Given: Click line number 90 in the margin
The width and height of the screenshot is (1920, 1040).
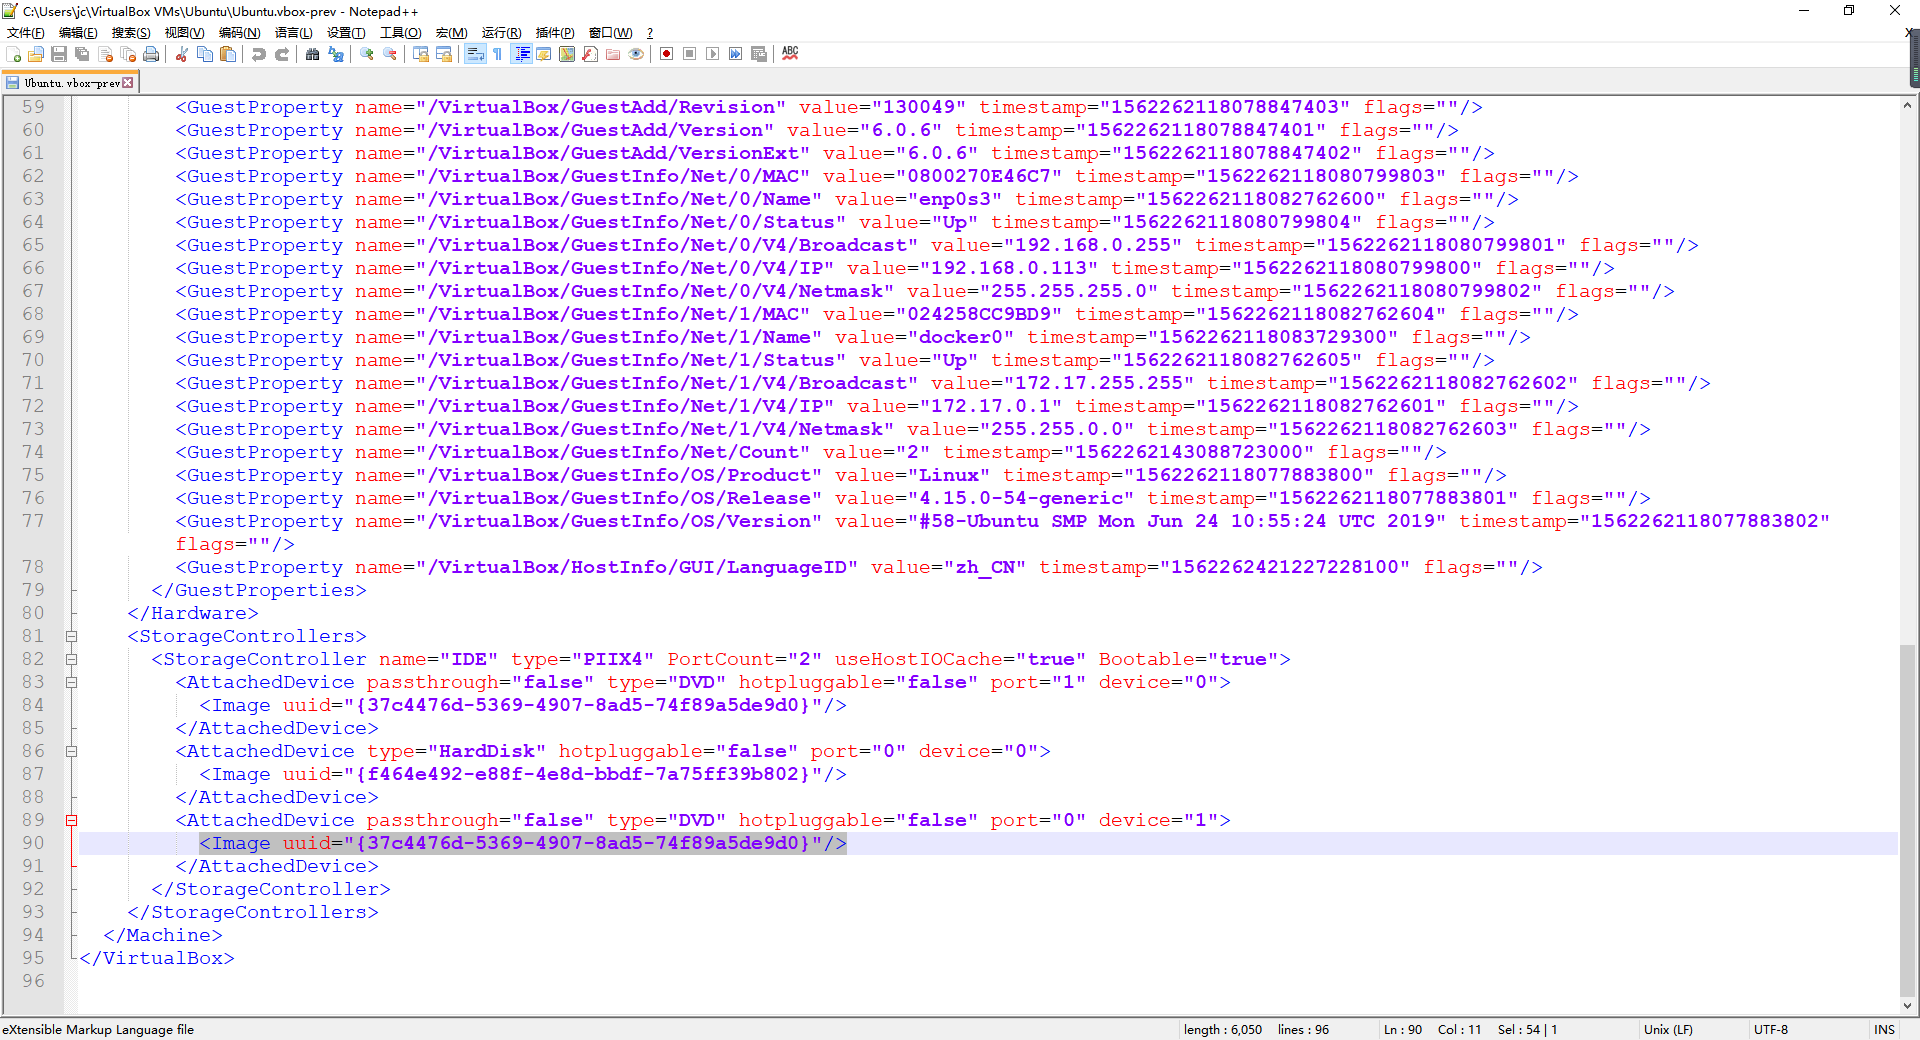Looking at the screenshot, I should (x=33, y=843).
